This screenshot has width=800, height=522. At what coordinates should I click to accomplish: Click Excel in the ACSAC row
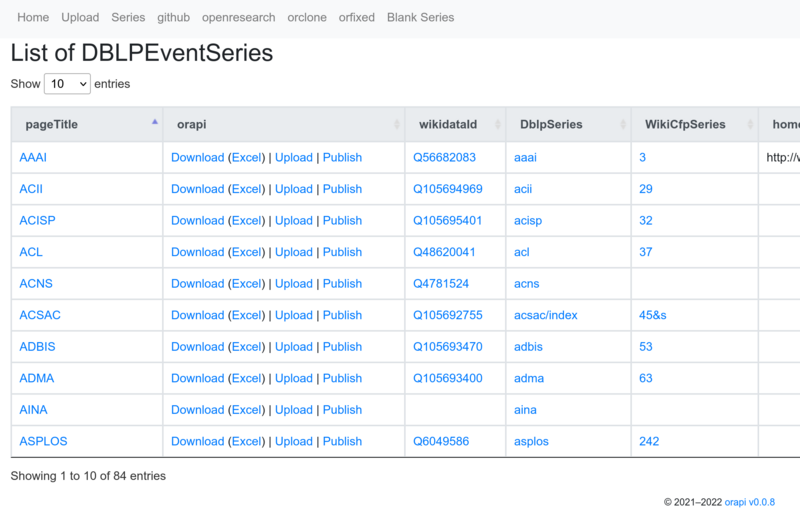(x=247, y=315)
